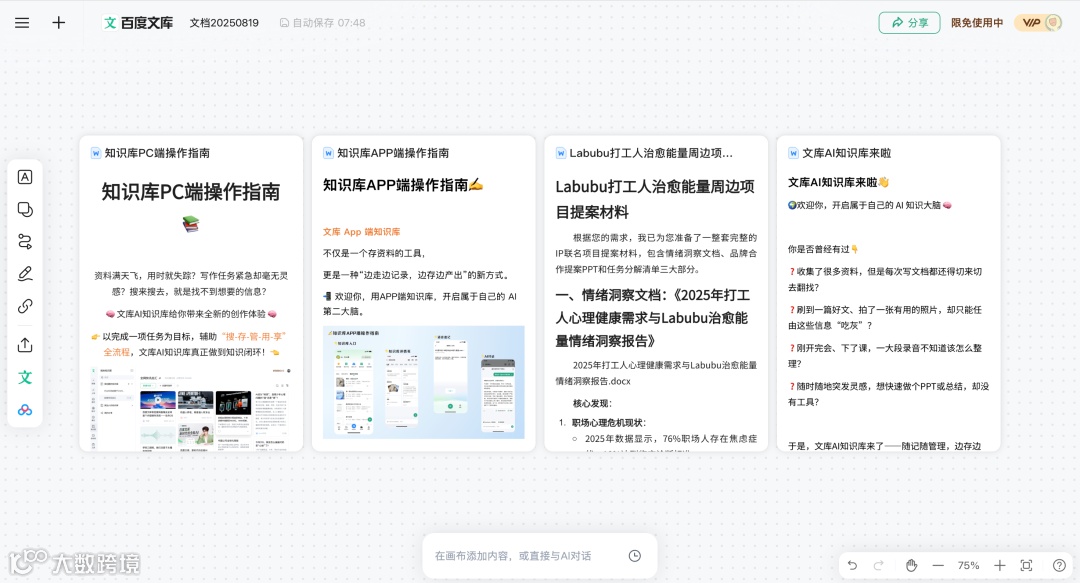Screen dimensions: 1080x583
Task: Click Word icon on 知识库PC端操作指南 card
Action: pyautogui.click(x=96, y=153)
